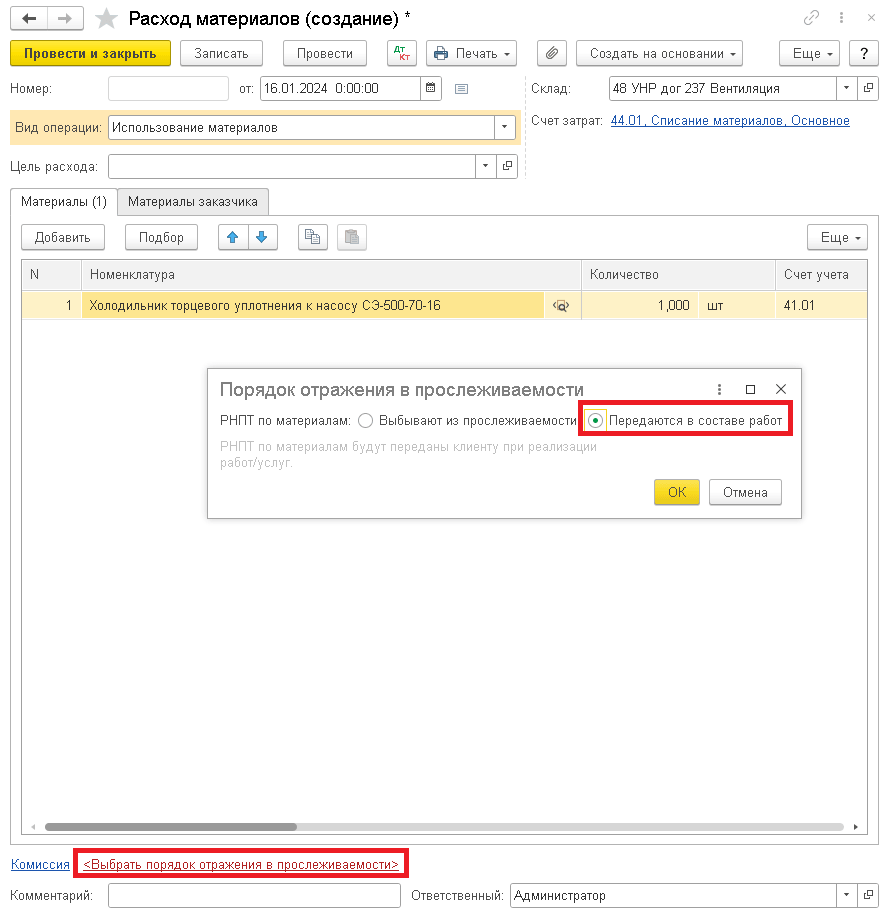Switch to 'Материалы заказчика' tab
Image resolution: width=892 pixels, height=916 pixels.
193,201
